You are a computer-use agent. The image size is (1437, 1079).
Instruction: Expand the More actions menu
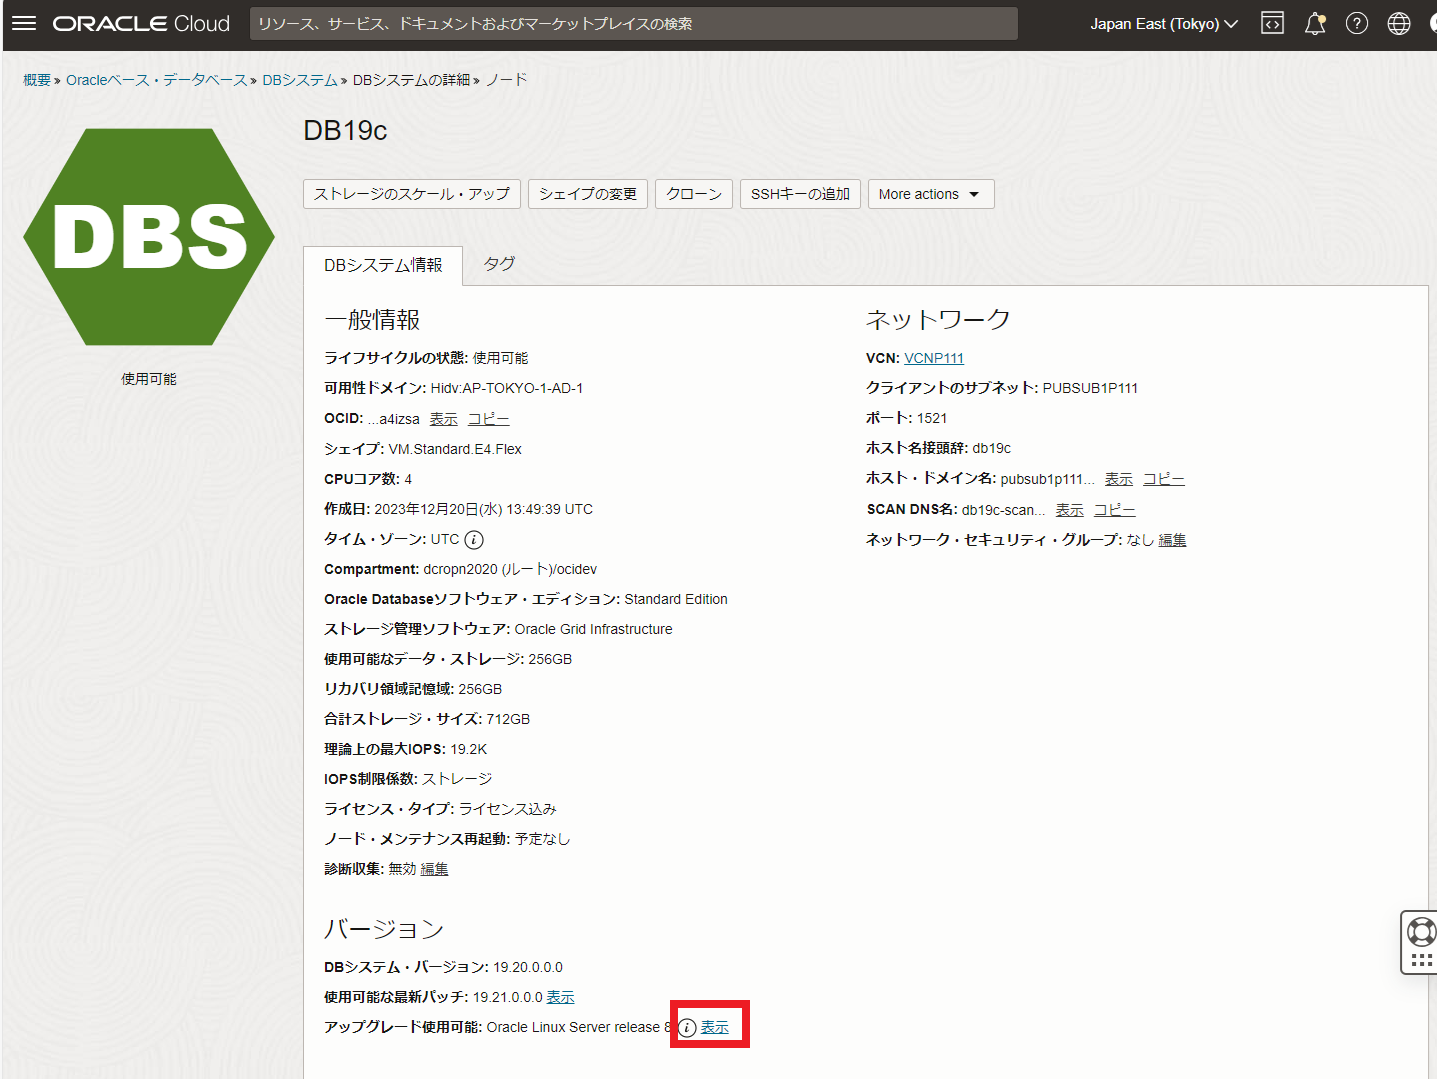(929, 194)
